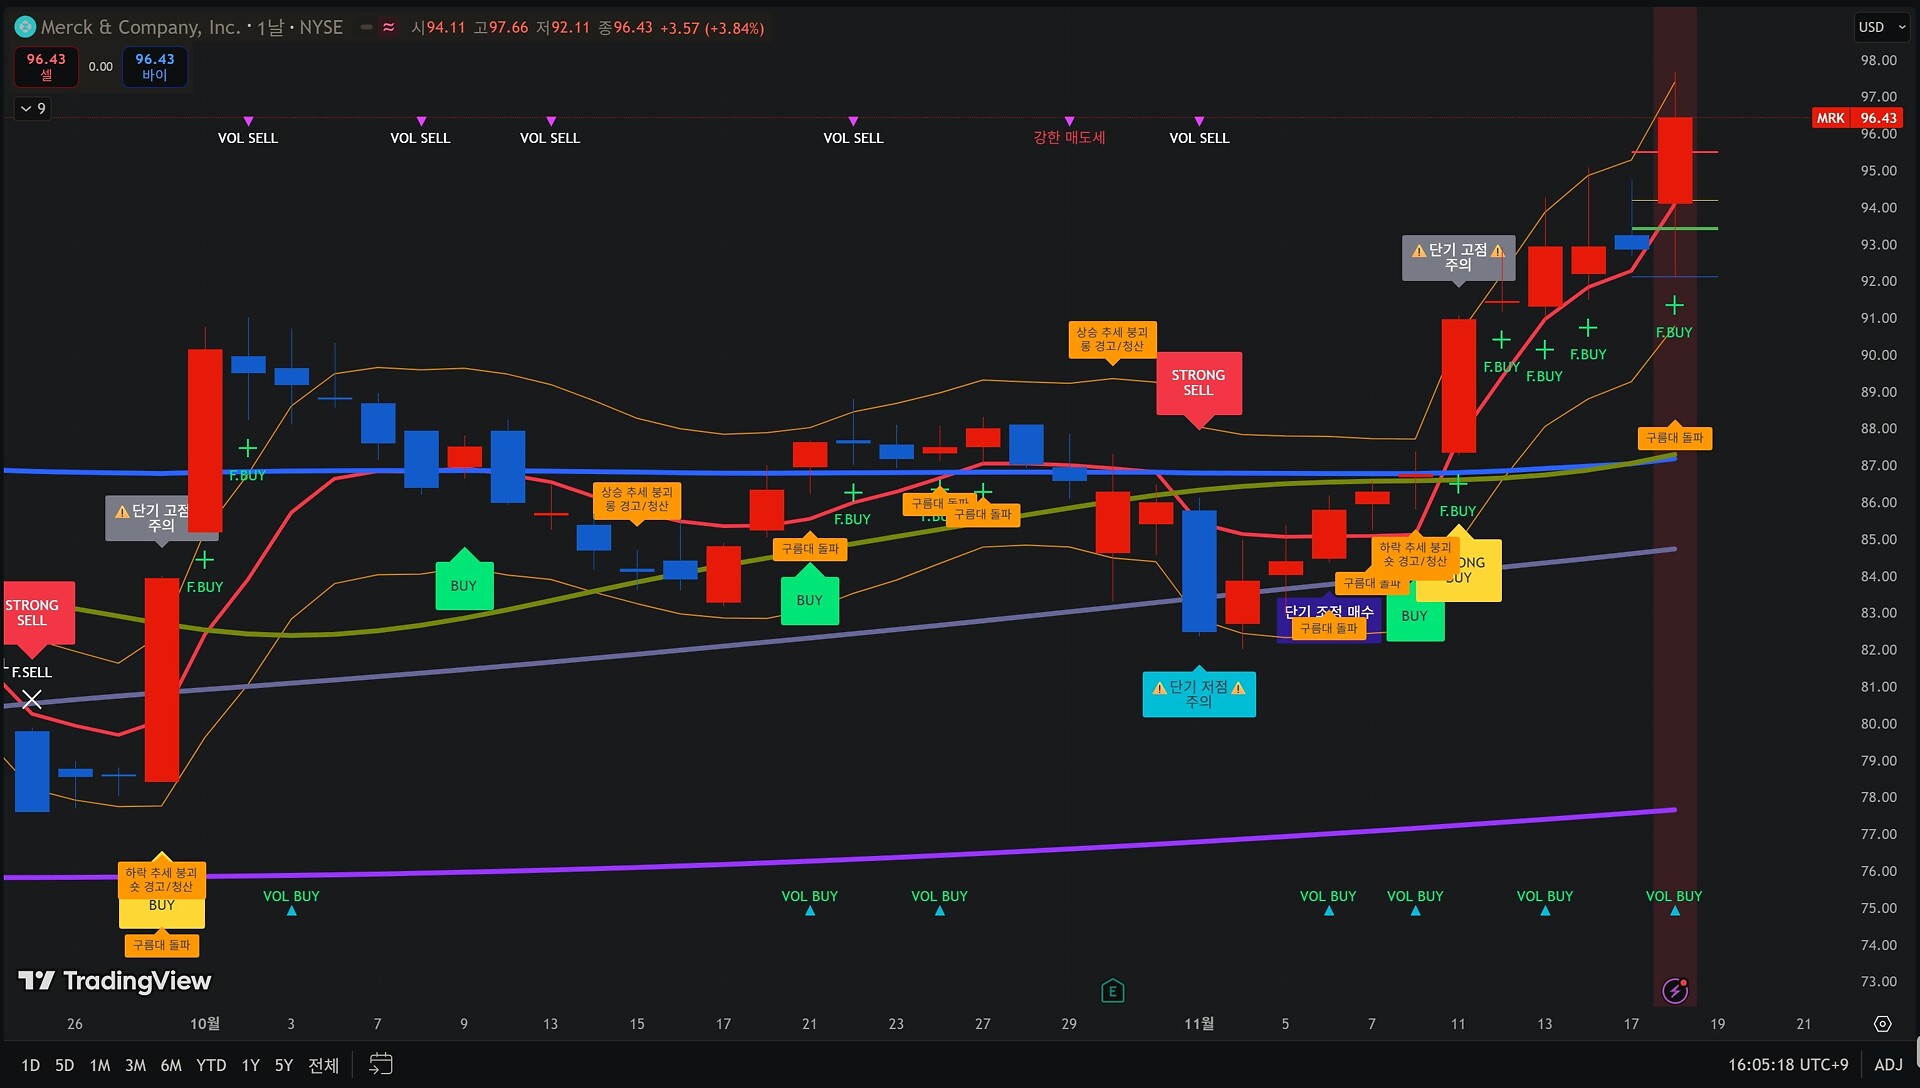The image size is (1920, 1088).
Task: Click the blue 96.43 buy button
Action: (155, 66)
